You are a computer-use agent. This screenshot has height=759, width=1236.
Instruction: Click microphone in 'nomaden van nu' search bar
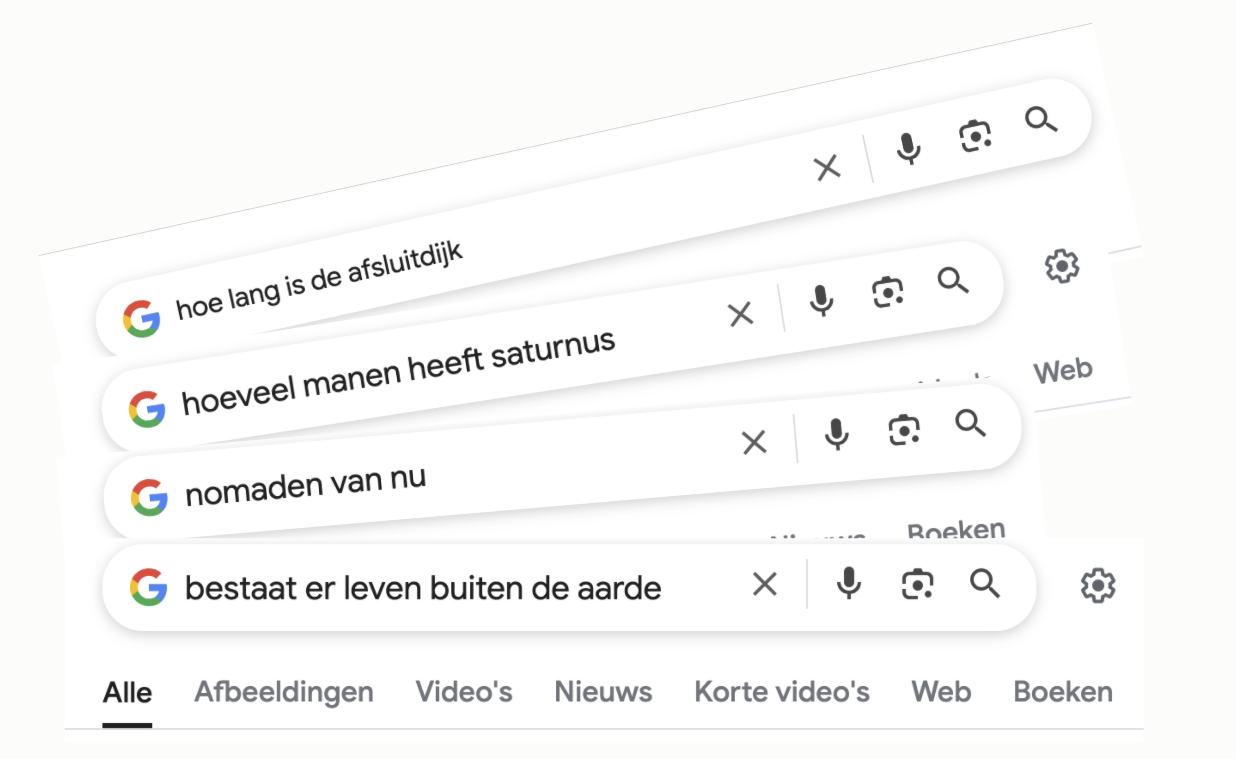(837, 434)
